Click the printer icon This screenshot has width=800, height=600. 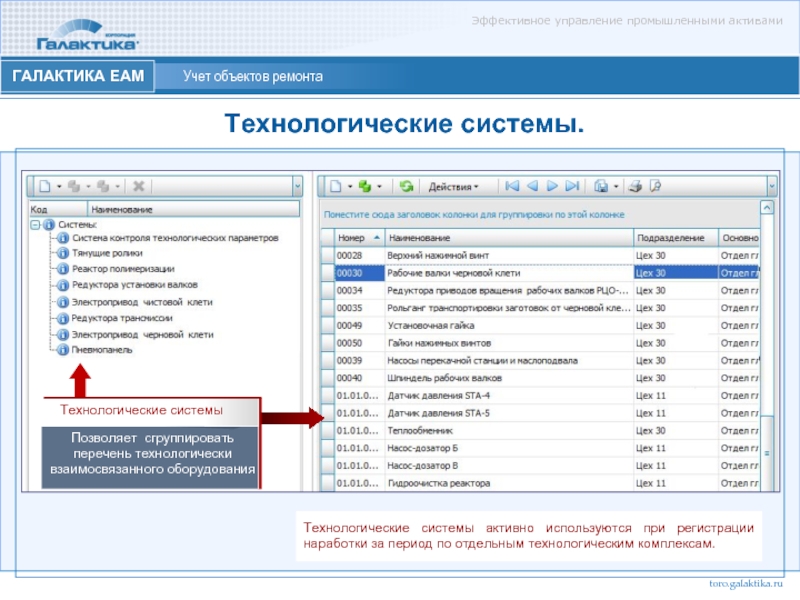coord(635,186)
